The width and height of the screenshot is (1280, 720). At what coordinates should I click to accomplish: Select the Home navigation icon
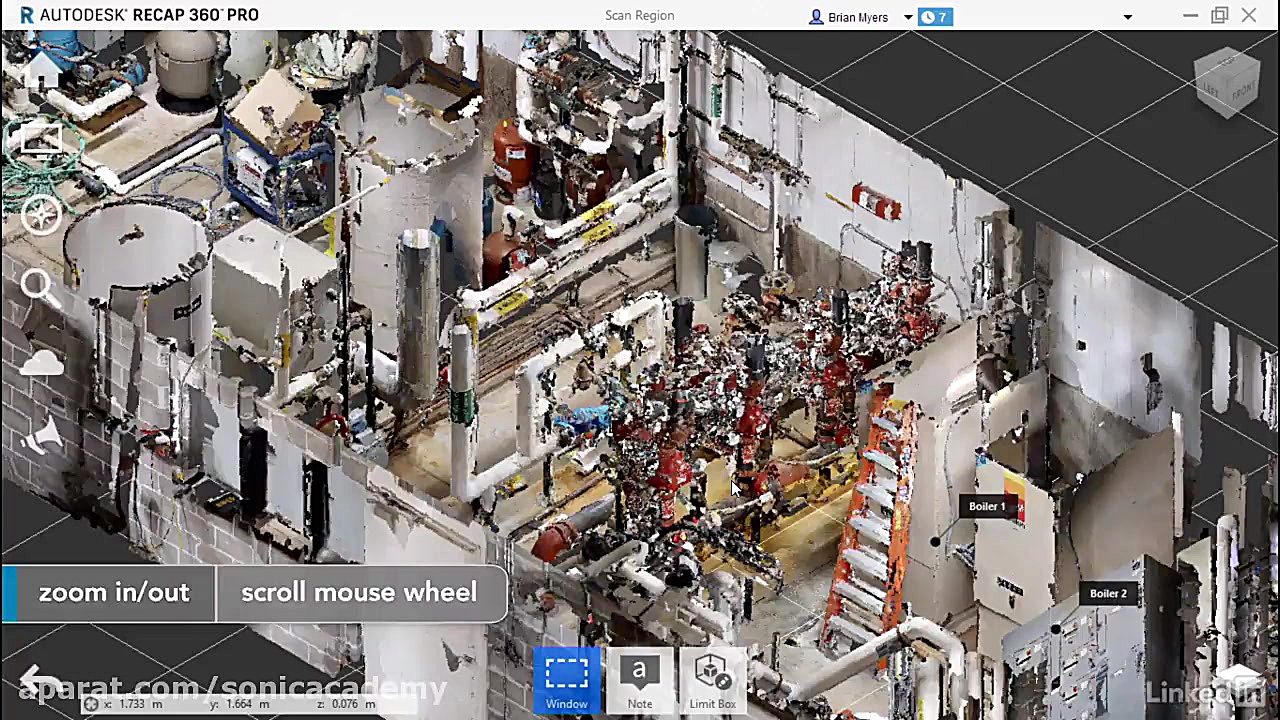tap(42, 70)
